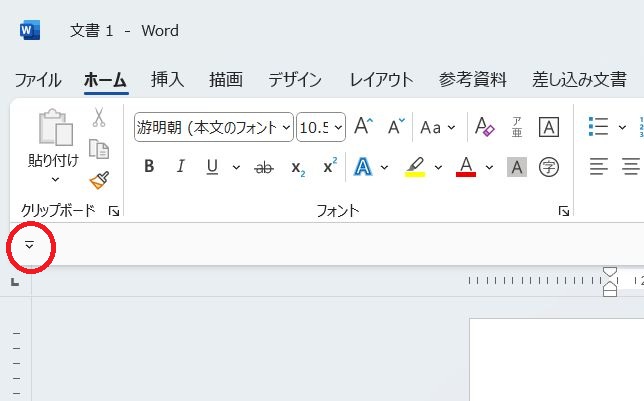
Task: Toggle subscript x₂ button
Action: point(298,168)
